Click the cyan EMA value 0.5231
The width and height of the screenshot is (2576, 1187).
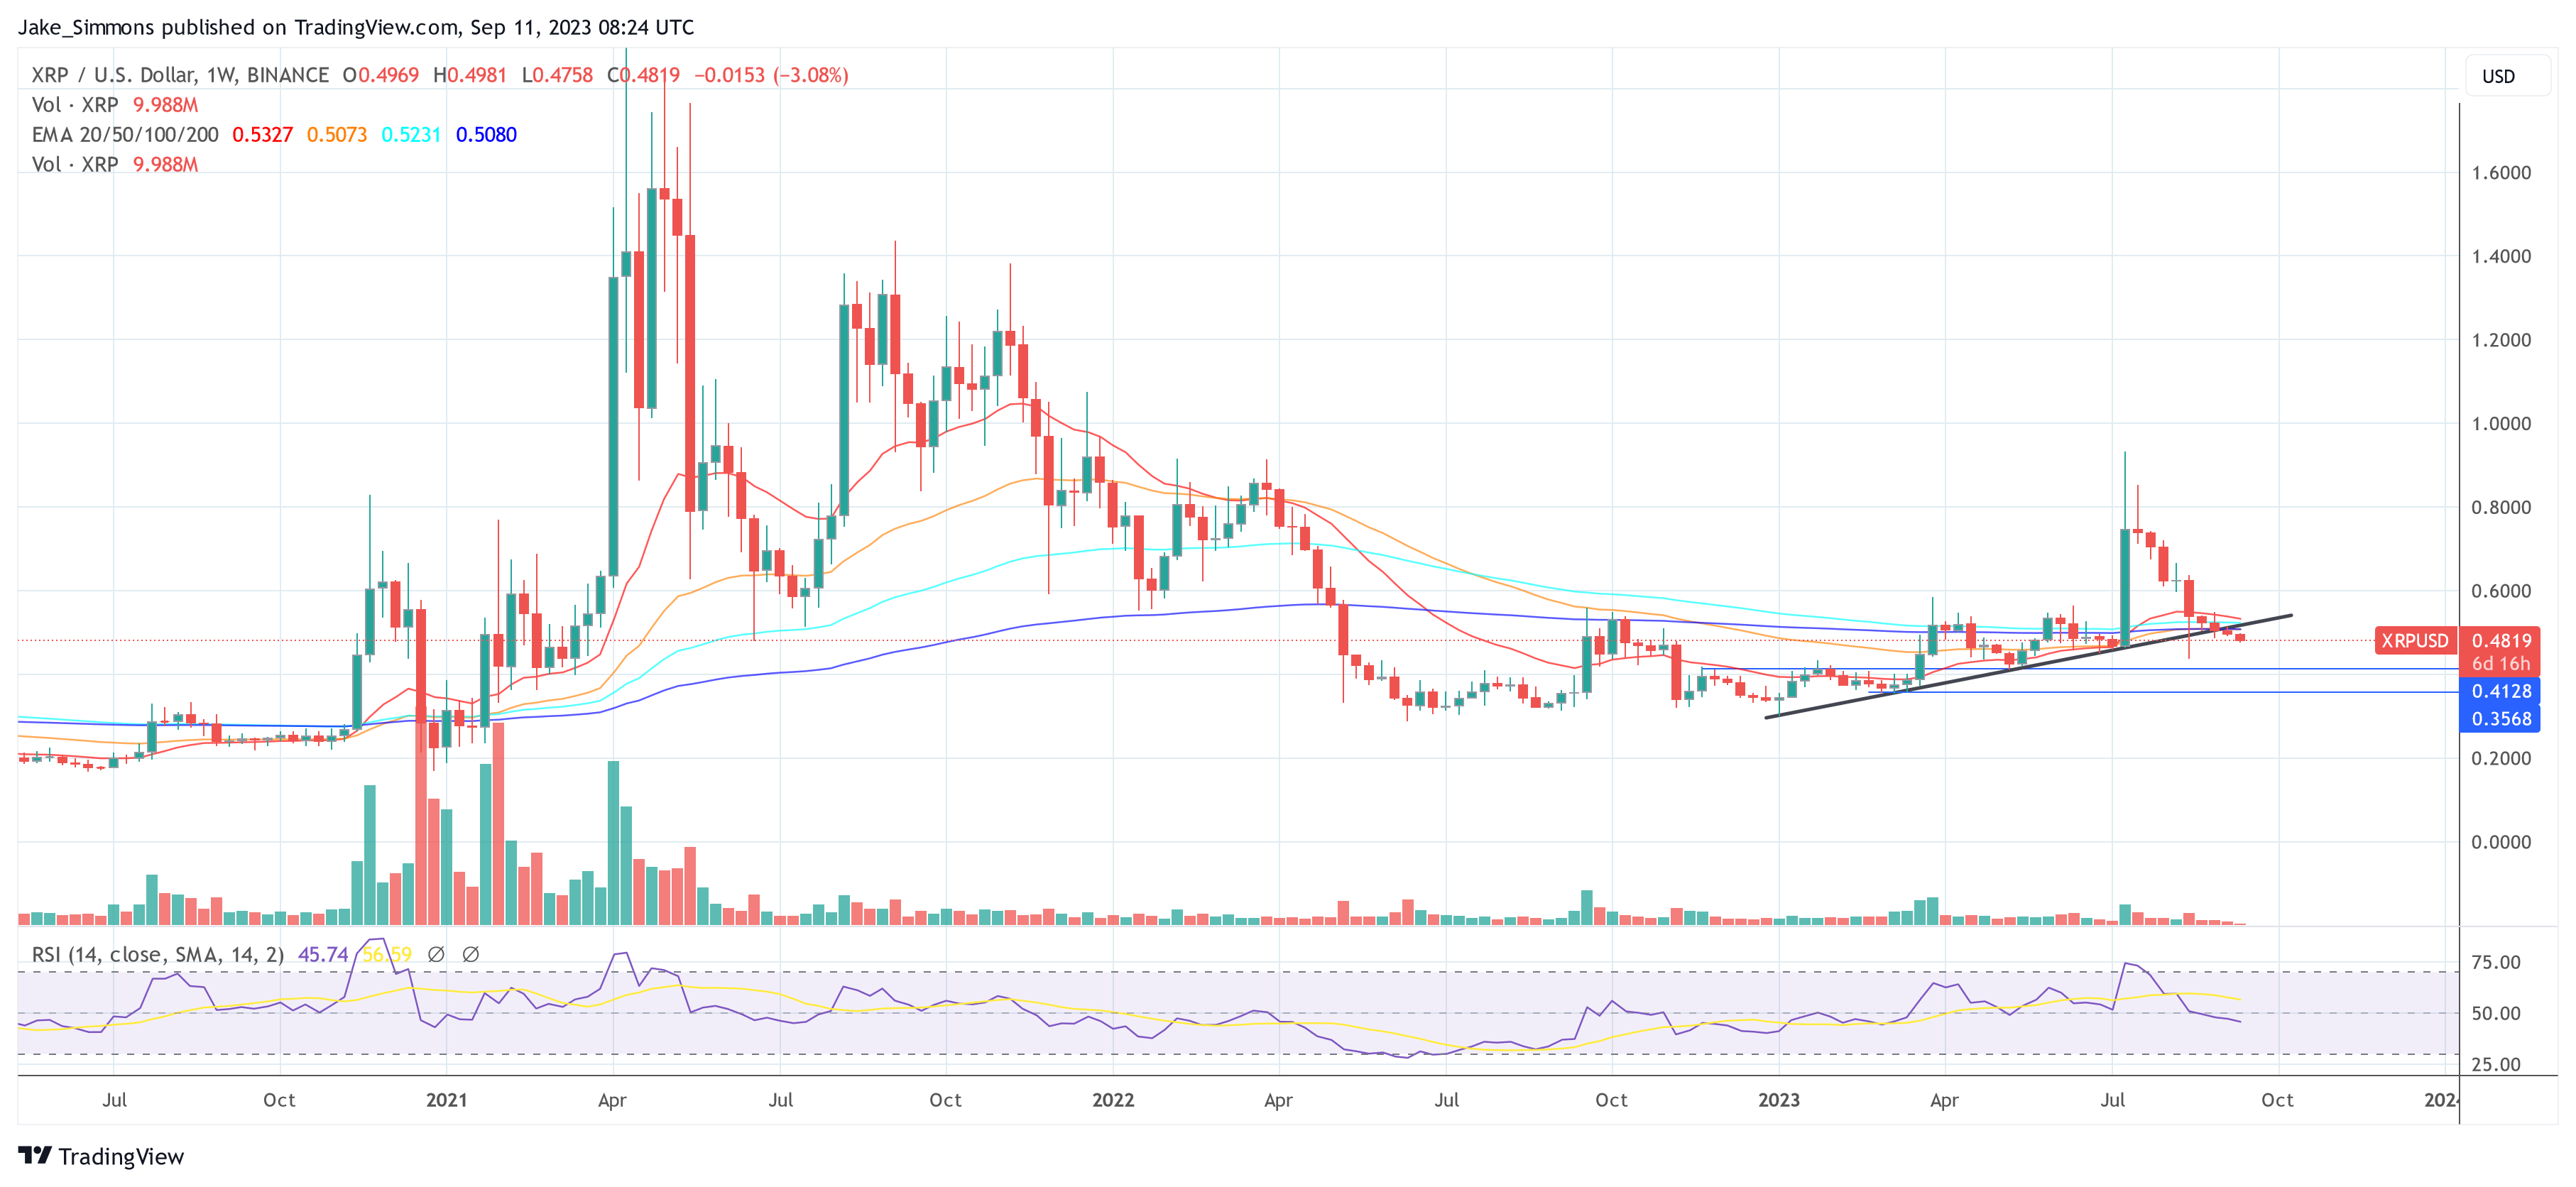[411, 134]
